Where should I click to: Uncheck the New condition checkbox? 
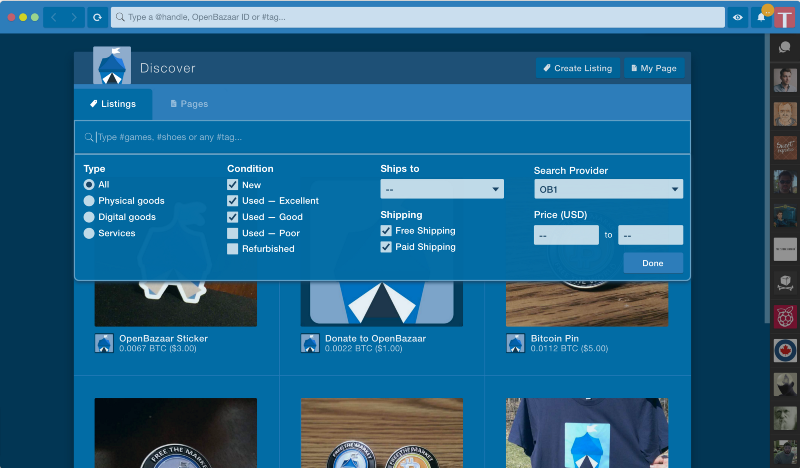point(233,185)
